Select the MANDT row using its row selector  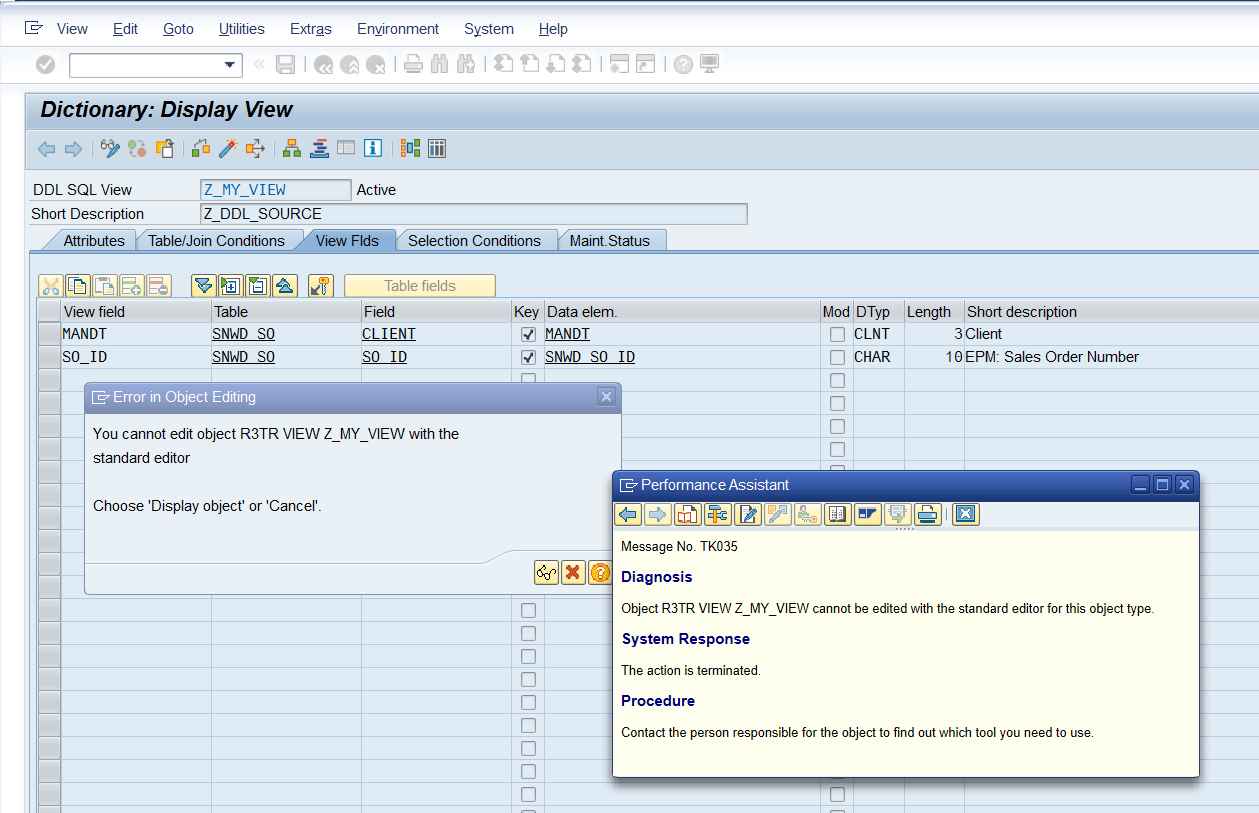[49, 334]
